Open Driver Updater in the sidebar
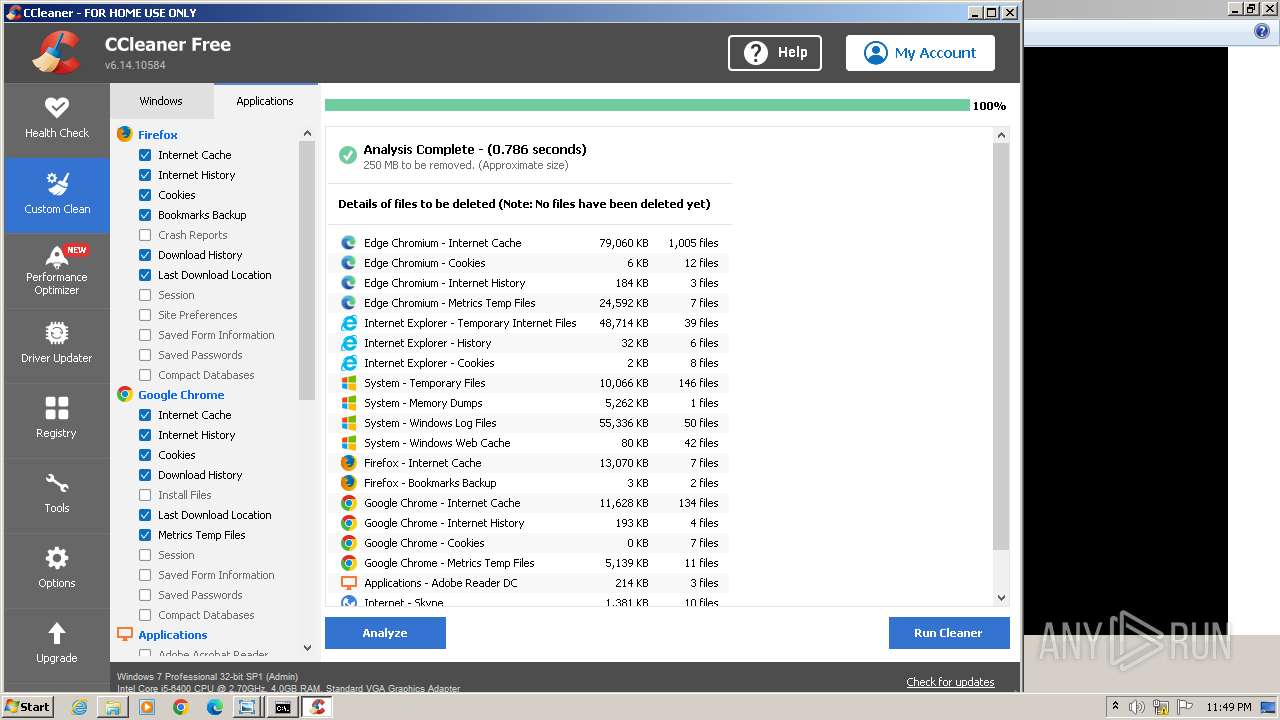This screenshot has height=720, width=1280. (x=57, y=343)
